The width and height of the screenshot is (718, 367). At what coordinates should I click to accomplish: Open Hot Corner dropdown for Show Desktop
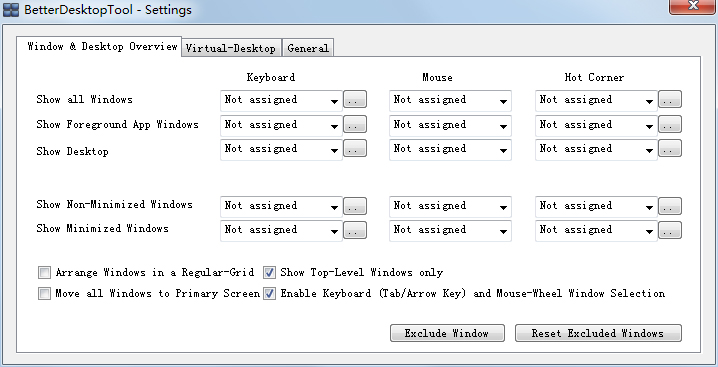596,149
